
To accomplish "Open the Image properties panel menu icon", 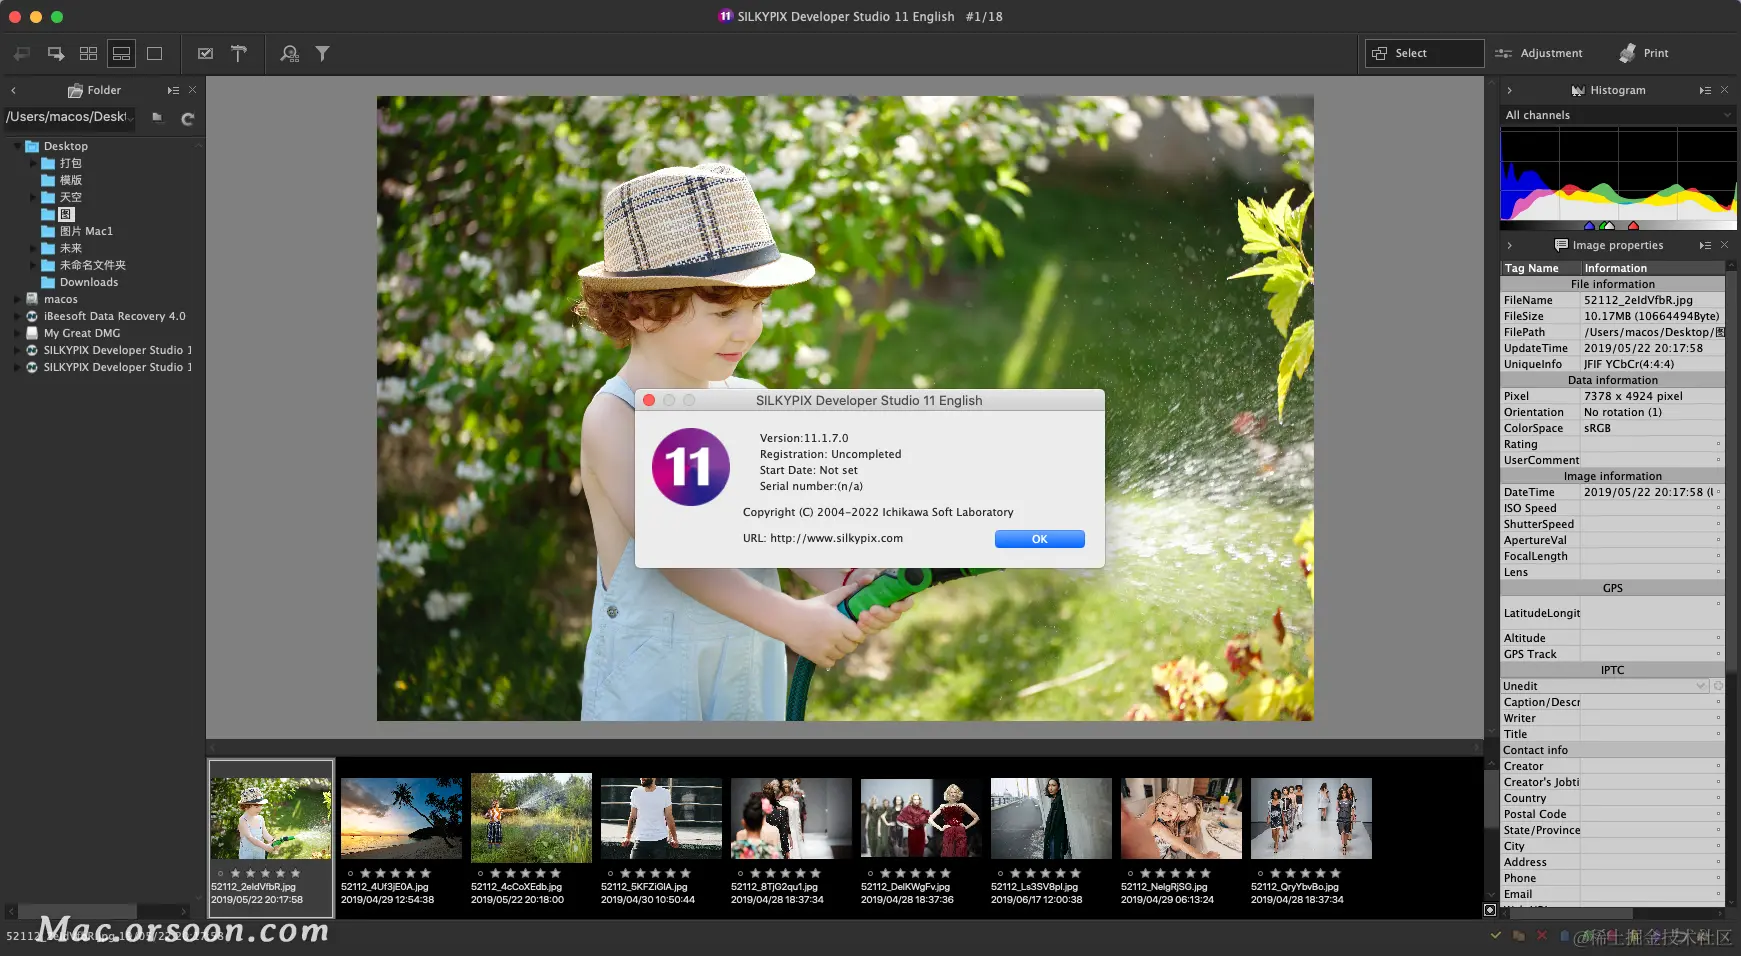I will click(1705, 245).
